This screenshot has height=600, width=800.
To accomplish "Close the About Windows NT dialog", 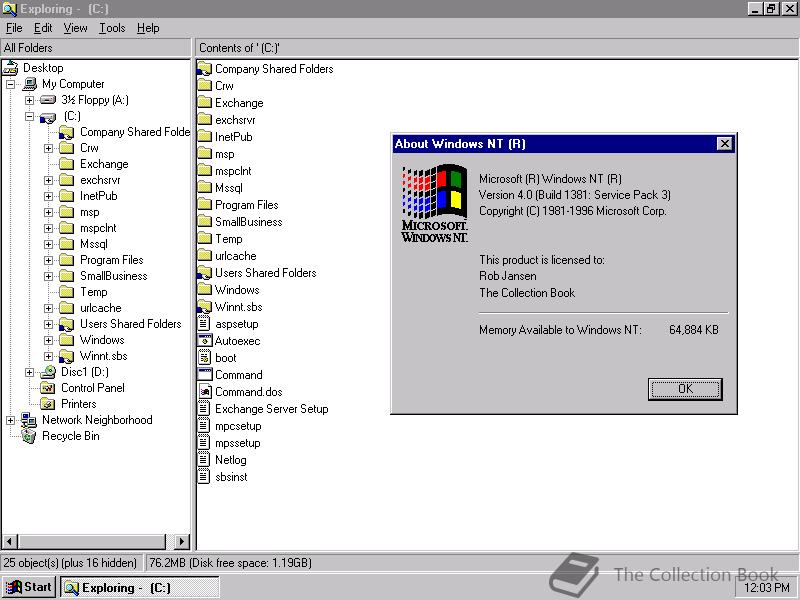I will click(724, 144).
